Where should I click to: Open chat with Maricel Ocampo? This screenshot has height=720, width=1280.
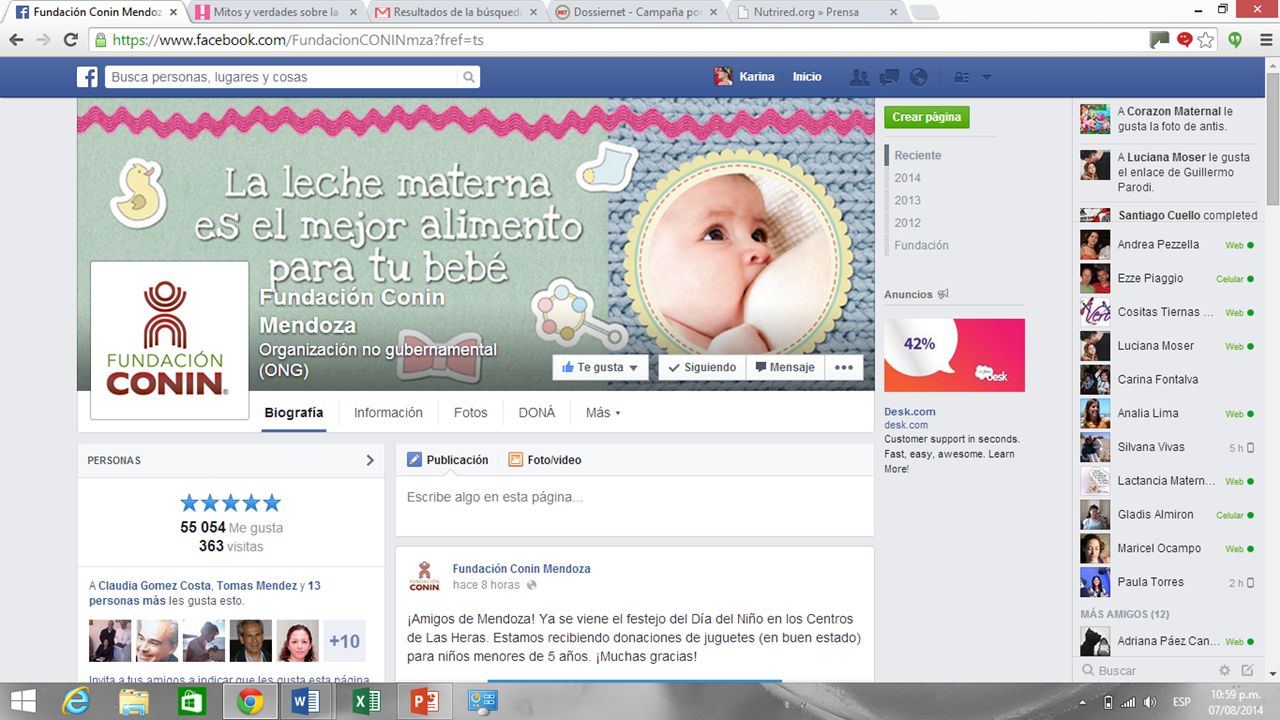[1167, 548]
